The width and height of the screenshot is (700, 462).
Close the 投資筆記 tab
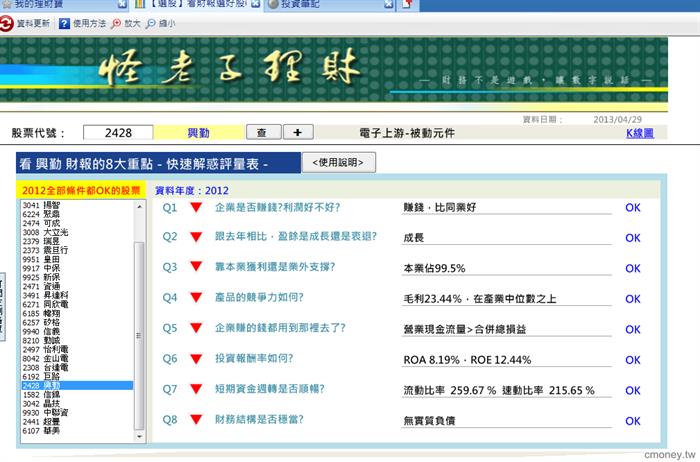tap(389, 4)
